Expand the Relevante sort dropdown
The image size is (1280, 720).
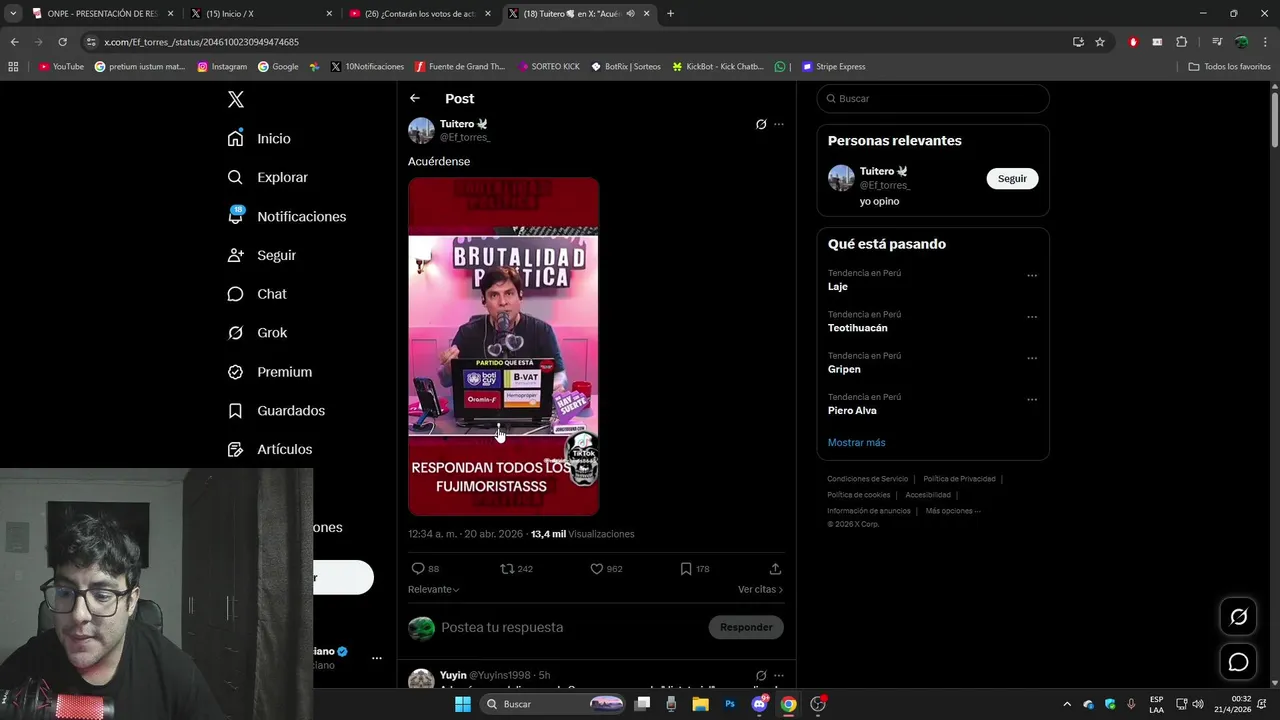(x=433, y=589)
